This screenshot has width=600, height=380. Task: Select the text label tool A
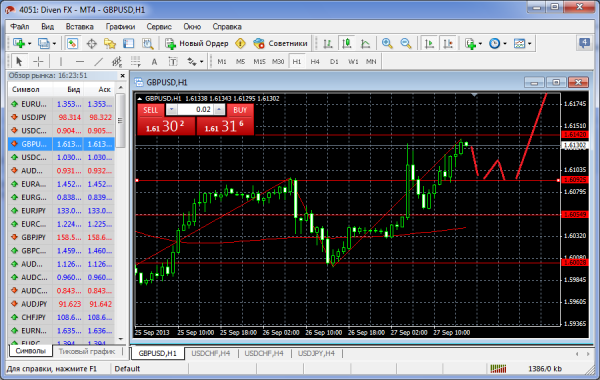tap(154, 62)
